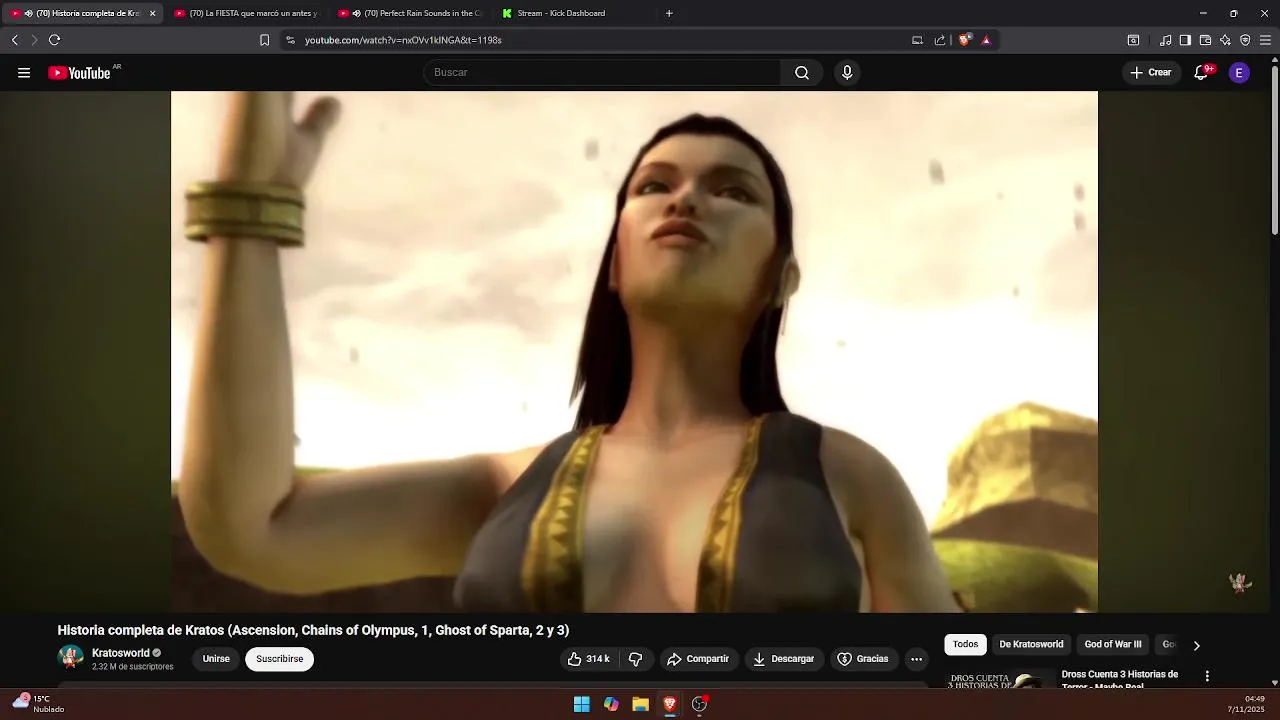Click the 2,32 M de suscriptores text
The width and height of the screenshot is (1280, 720).
coord(132,667)
